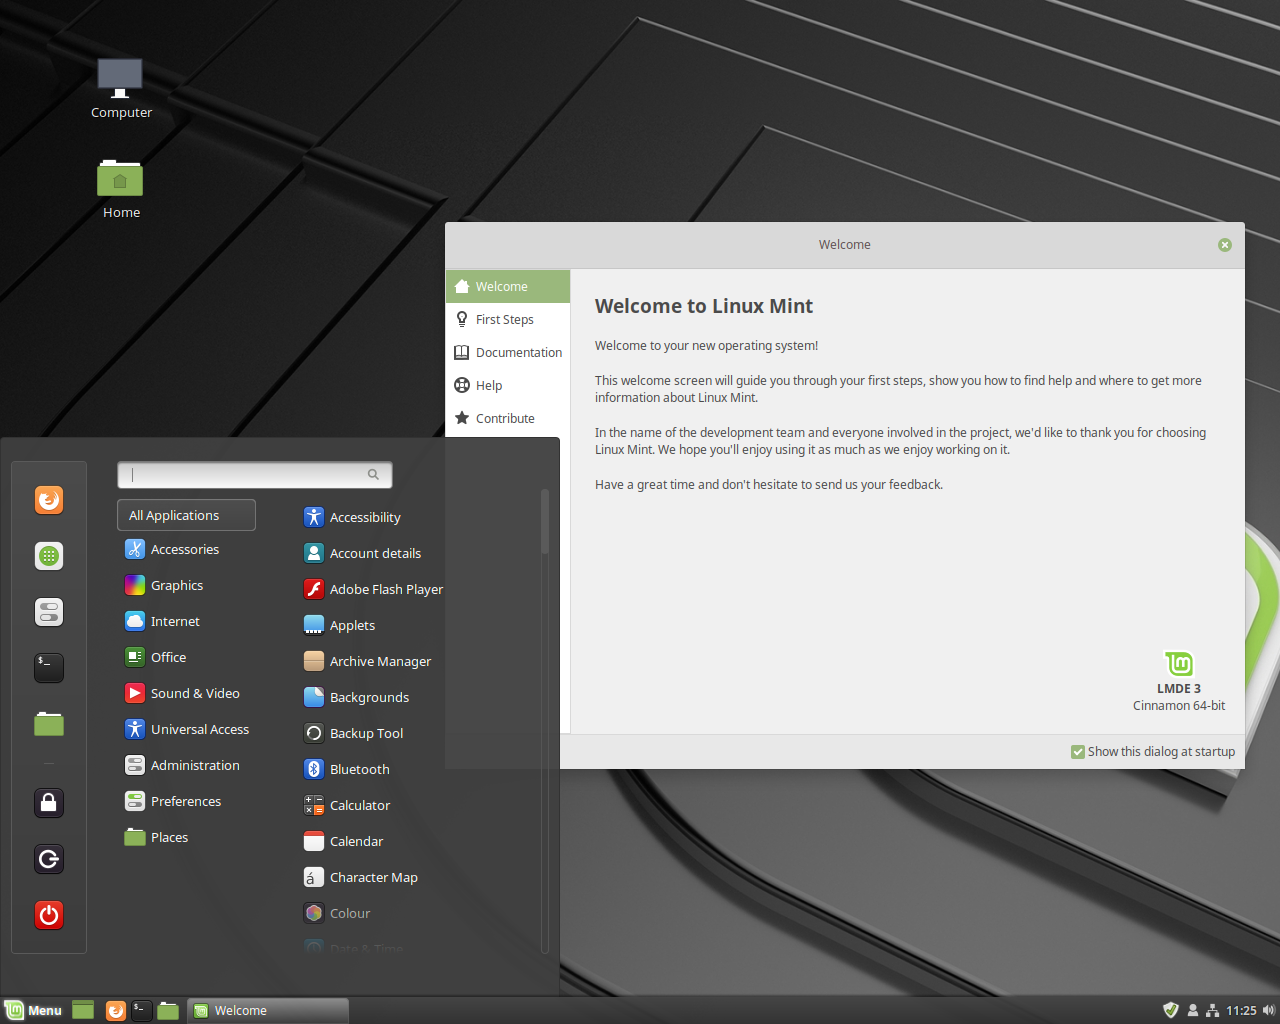The width and height of the screenshot is (1280, 1024).
Task: Open the update manager shield tray icon
Action: pos(1171,1010)
